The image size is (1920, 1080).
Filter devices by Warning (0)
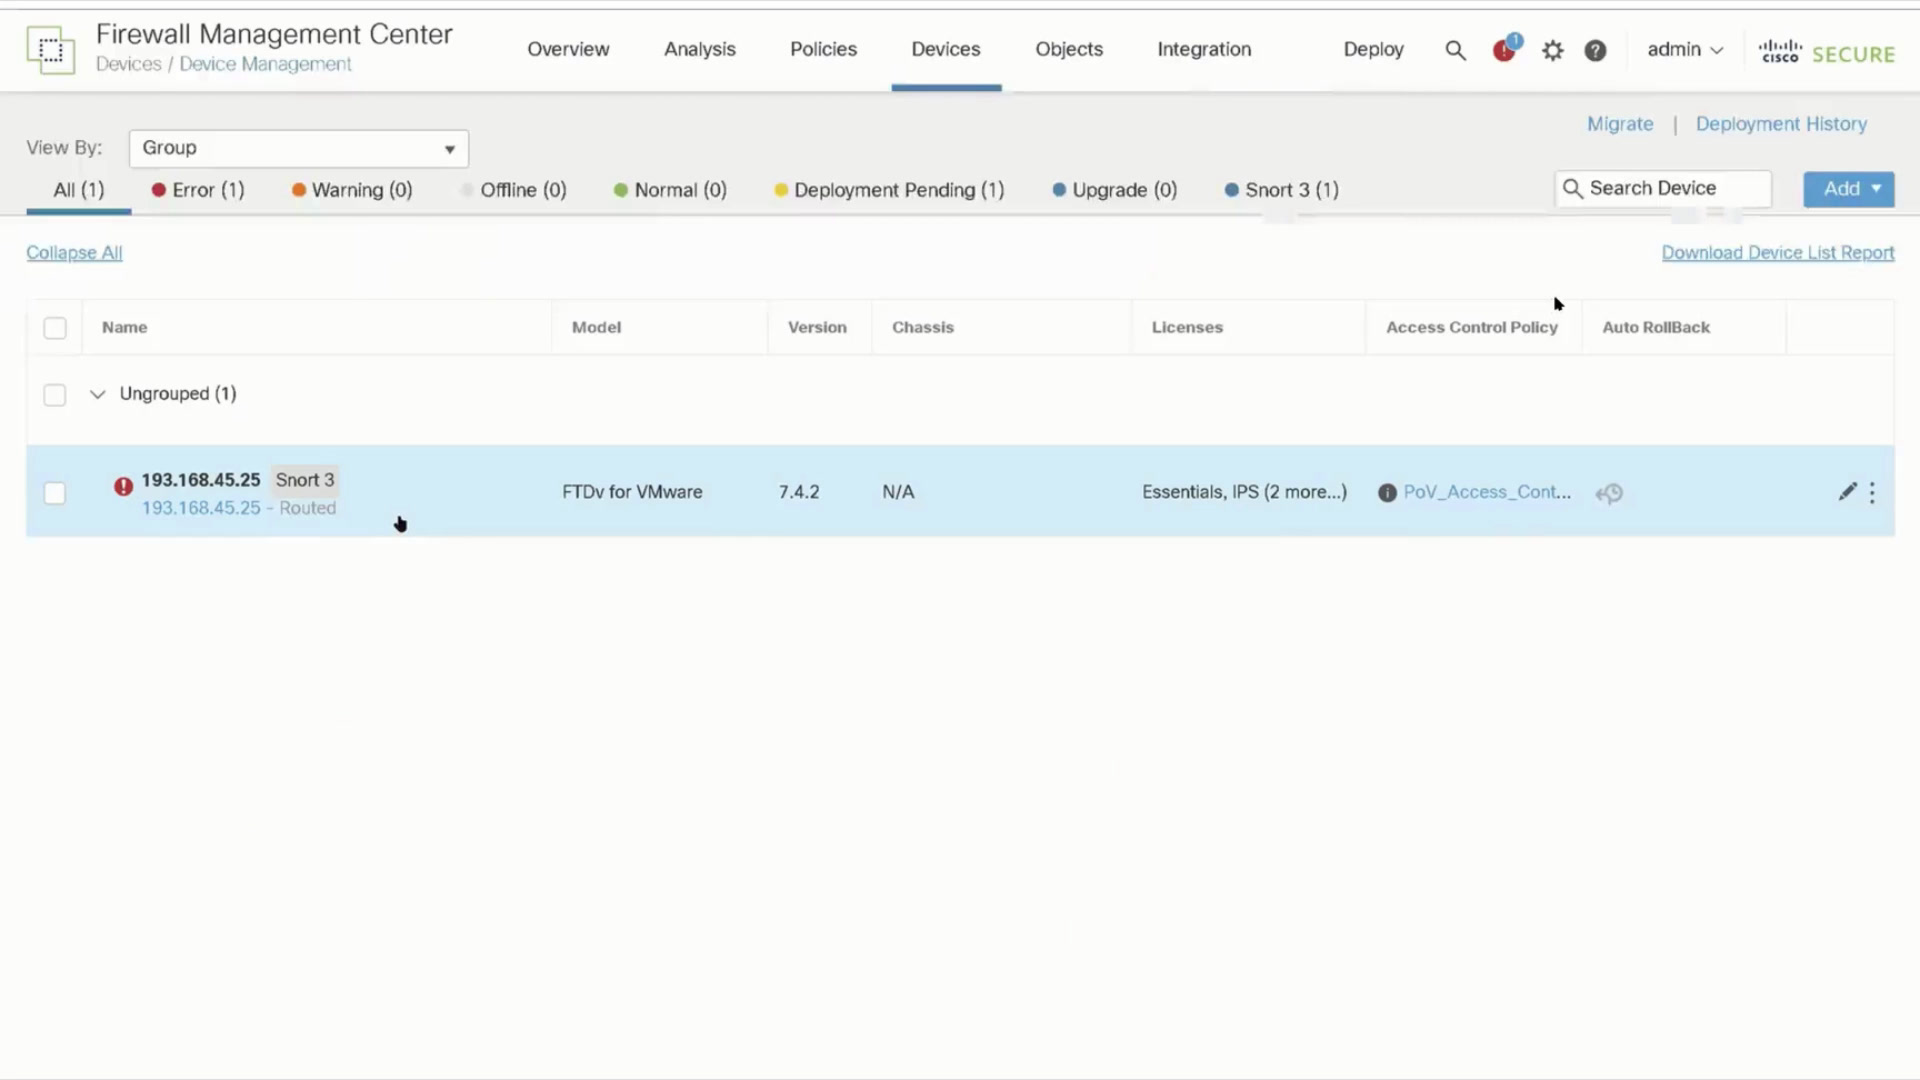click(352, 190)
